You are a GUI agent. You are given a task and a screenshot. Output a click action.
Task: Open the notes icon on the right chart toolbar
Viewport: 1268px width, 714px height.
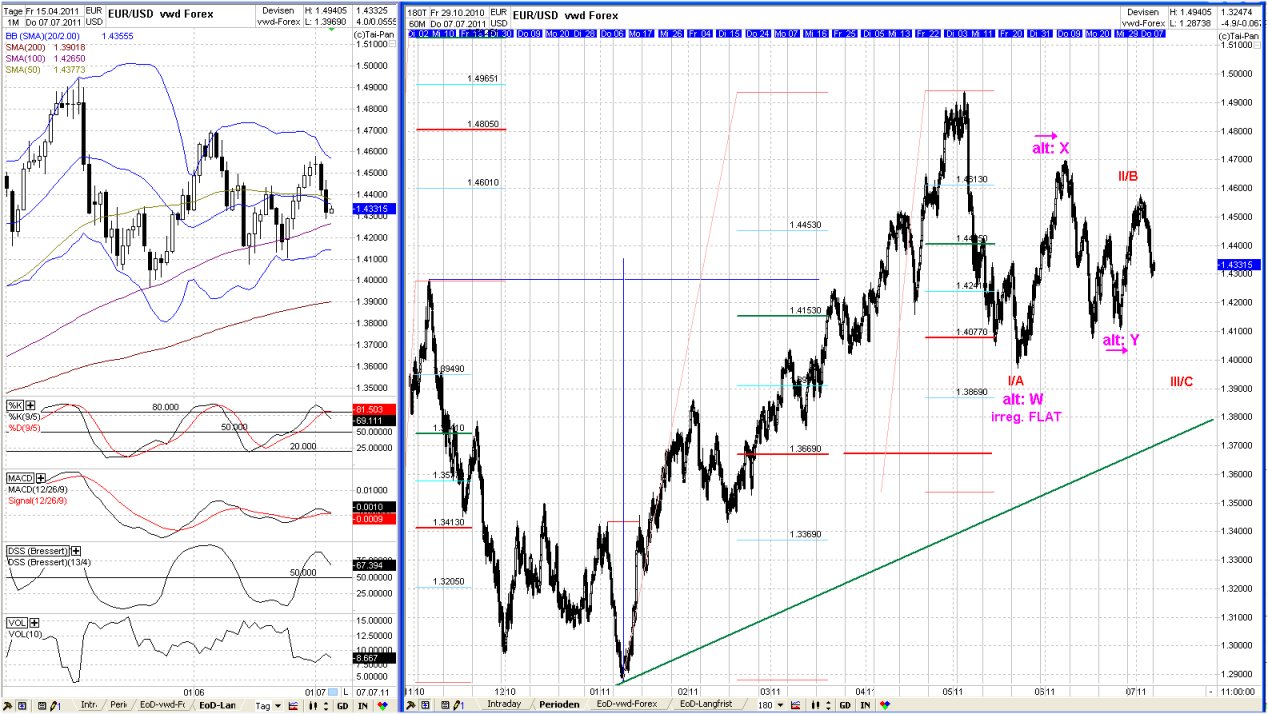coord(444,705)
